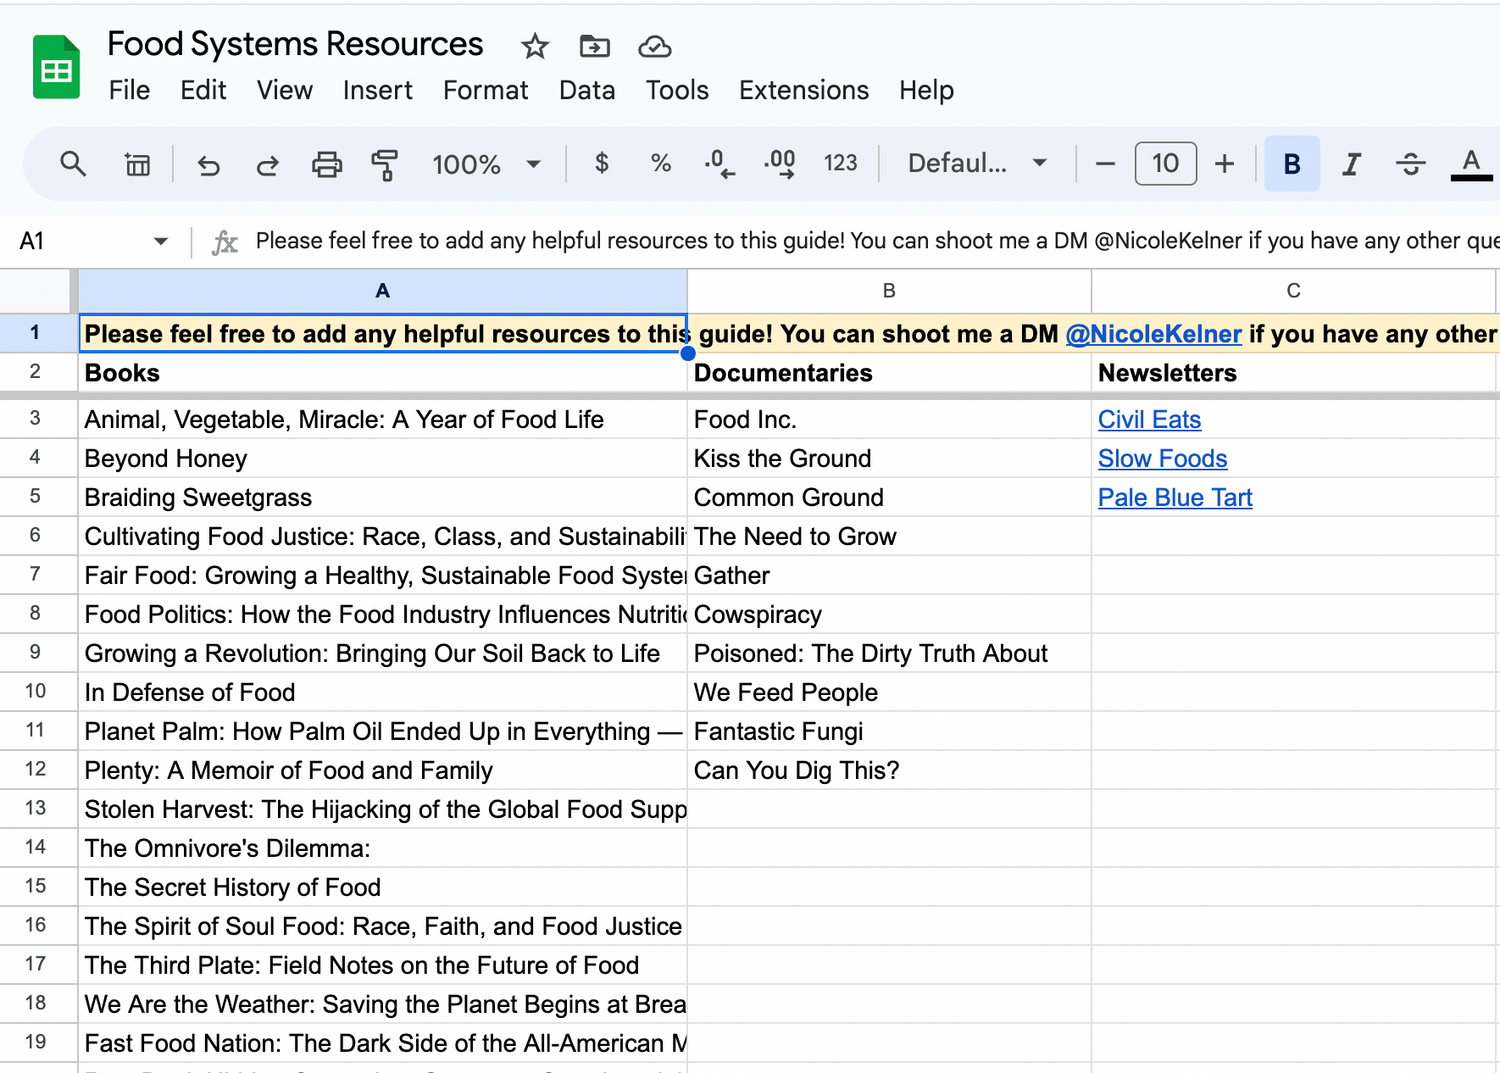This screenshot has height=1073, width=1500.
Task: Open the Civil Eats newsletter link
Action: (1149, 420)
